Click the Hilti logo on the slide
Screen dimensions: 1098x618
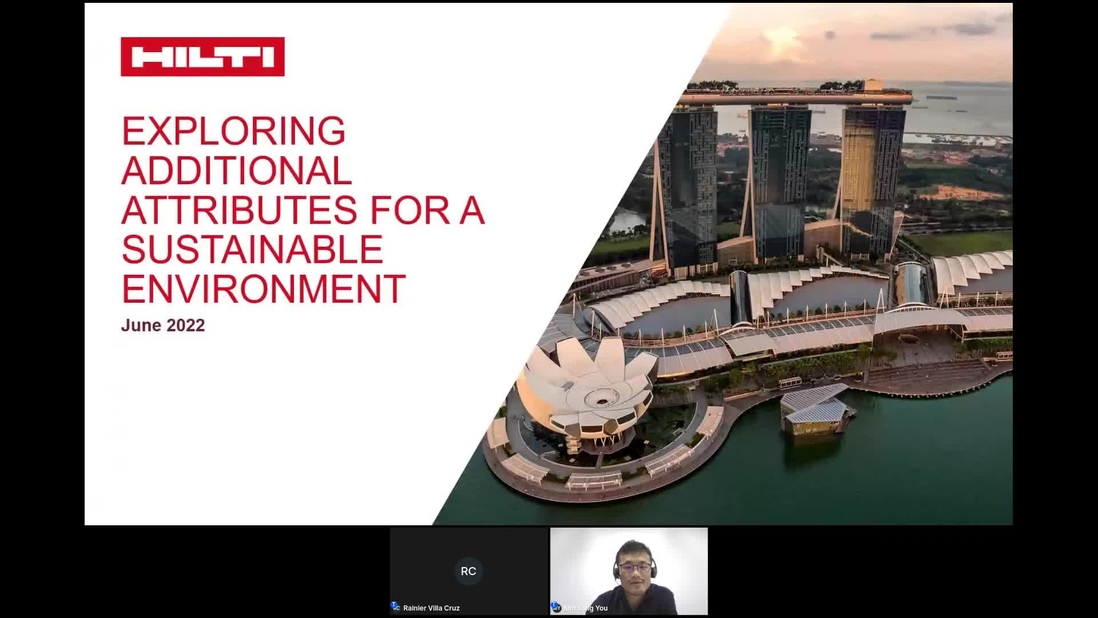pyautogui.click(x=202, y=57)
